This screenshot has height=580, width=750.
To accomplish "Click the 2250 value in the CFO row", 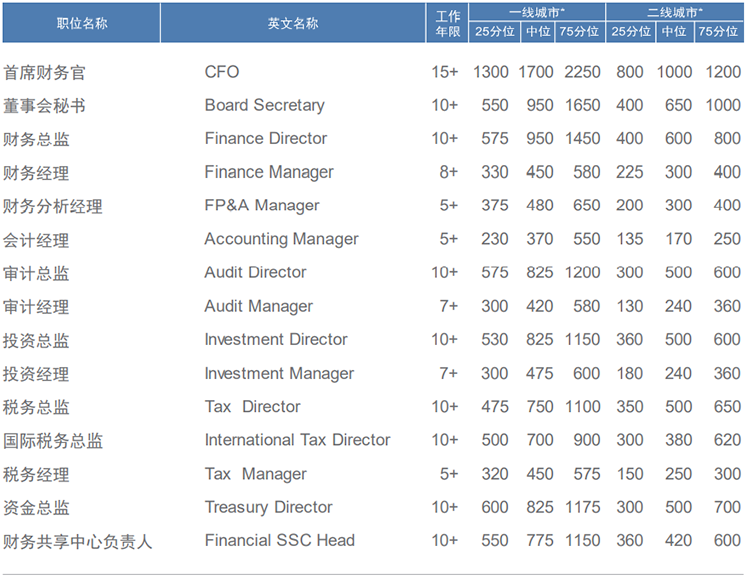I will pos(582,72).
